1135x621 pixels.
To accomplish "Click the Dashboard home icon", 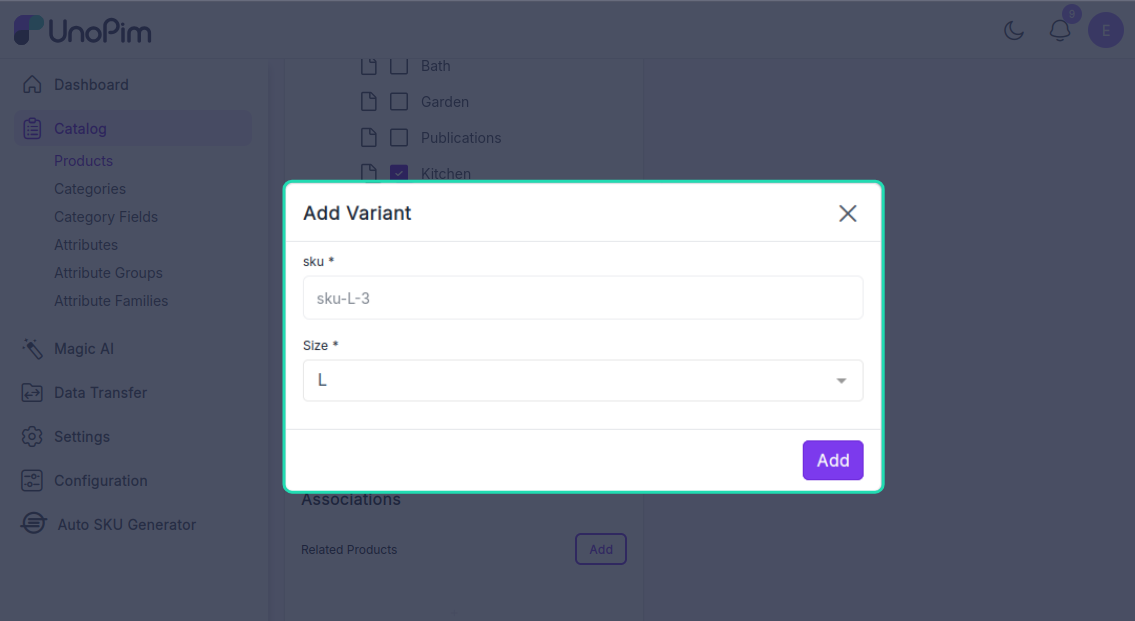I will point(32,85).
